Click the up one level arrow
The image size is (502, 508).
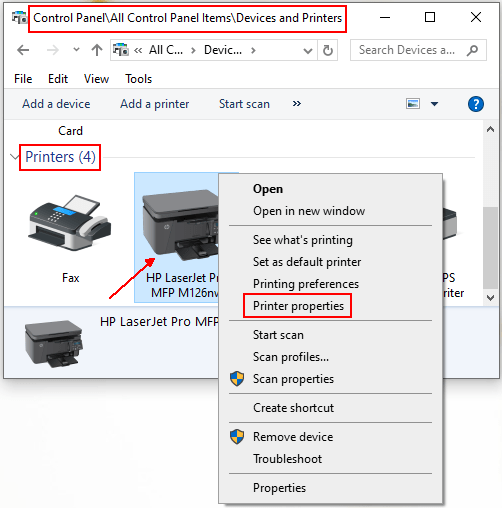pos(97,50)
